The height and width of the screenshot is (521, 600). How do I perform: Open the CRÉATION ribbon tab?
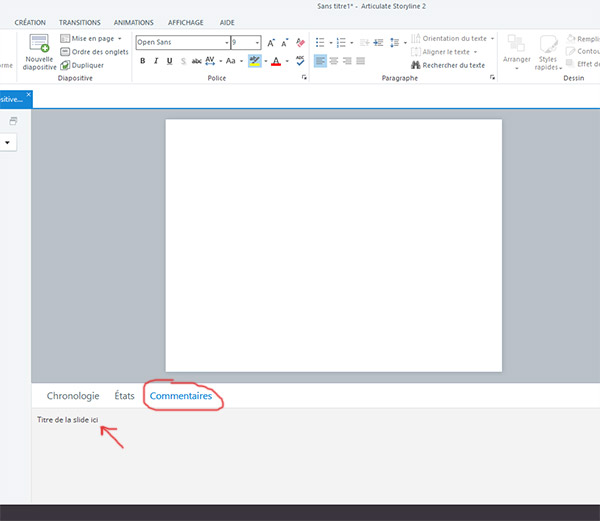(30, 23)
